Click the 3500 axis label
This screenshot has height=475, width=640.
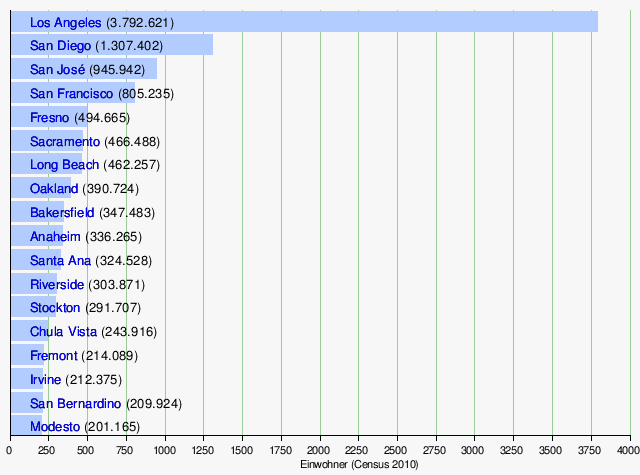[550, 450]
